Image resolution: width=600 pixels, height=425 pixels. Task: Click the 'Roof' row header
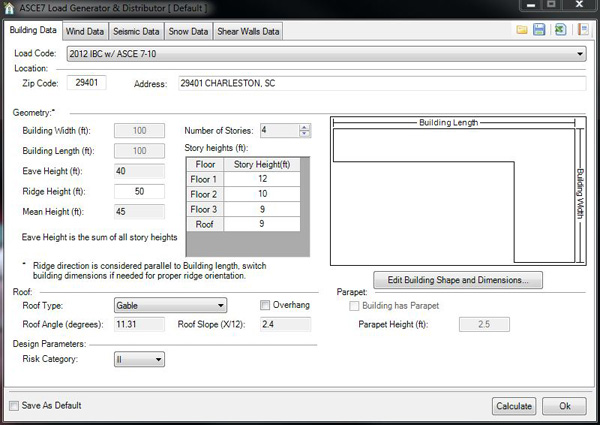pos(205,224)
